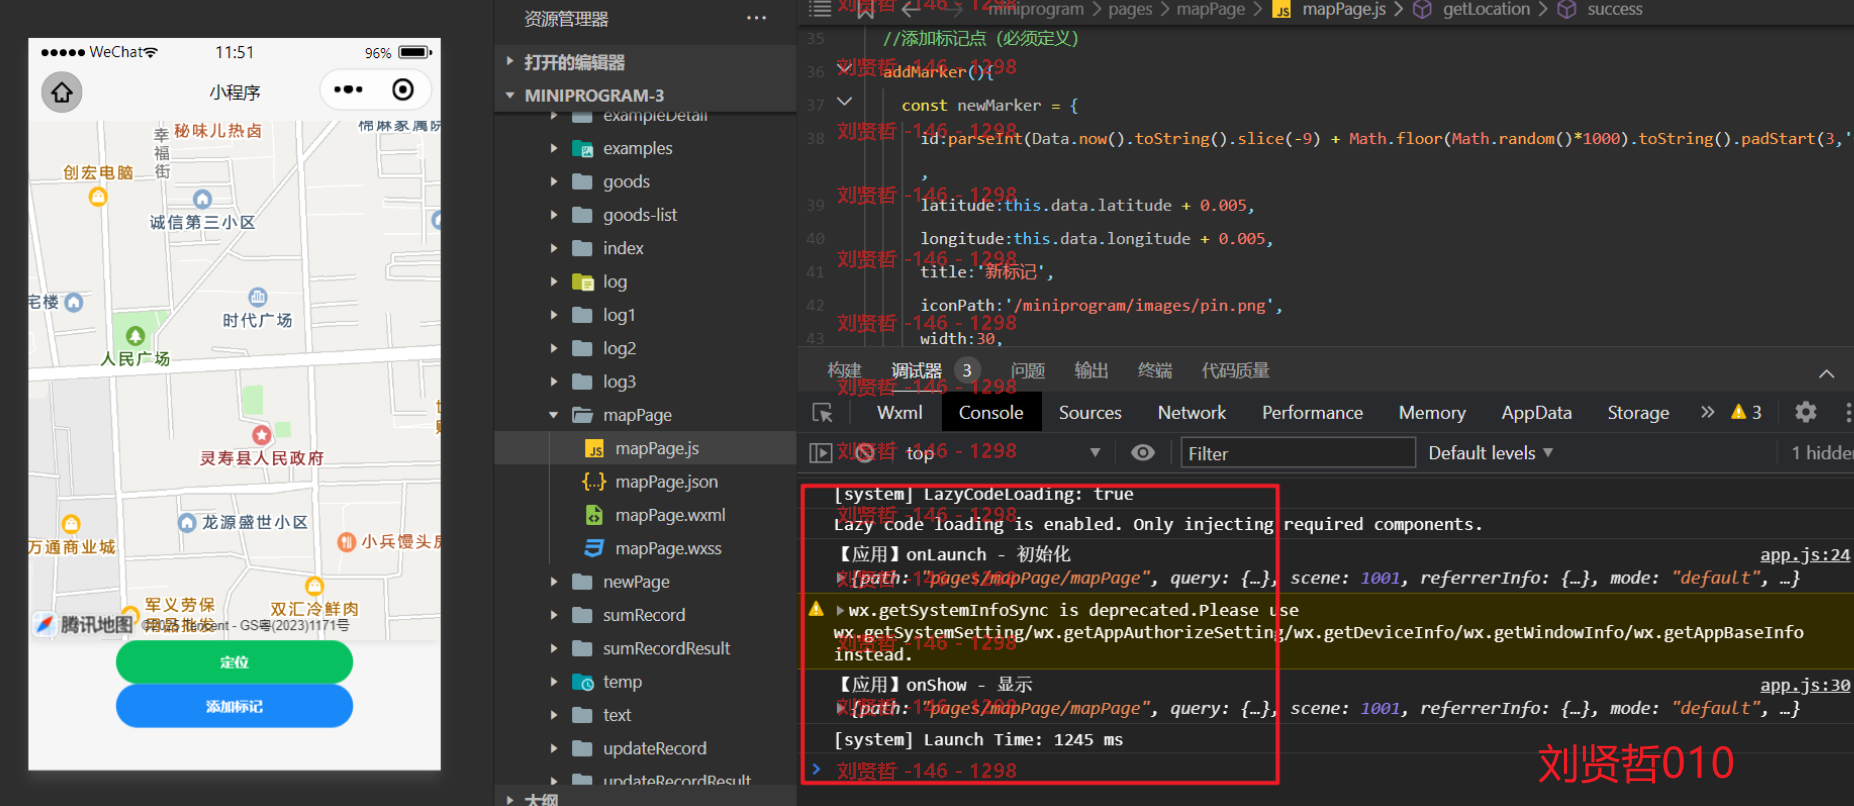1854x806 pixels.
Task: Click the 诚信第三小区 map marker
Action: pyautogui.click(x=202, y=199)
